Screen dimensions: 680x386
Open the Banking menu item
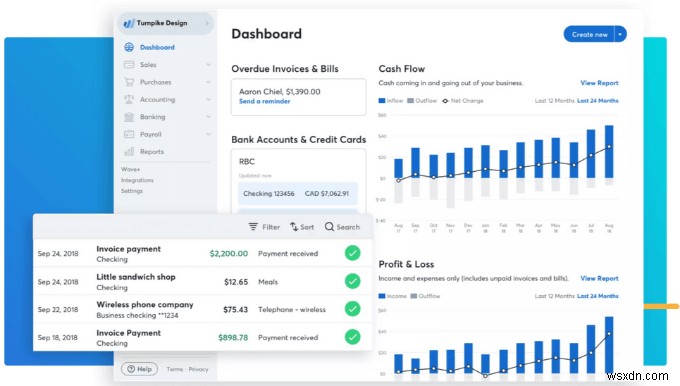[152, 117]
